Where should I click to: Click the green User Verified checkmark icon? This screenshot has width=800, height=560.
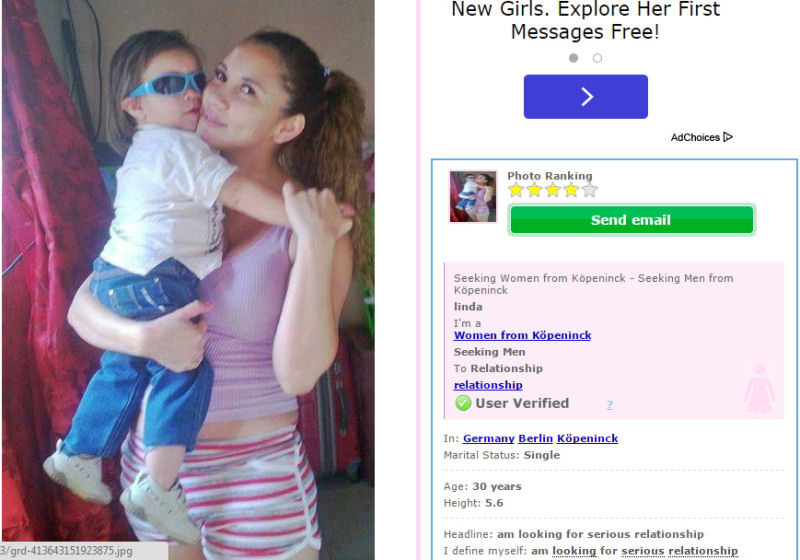(x=463, y=403)
